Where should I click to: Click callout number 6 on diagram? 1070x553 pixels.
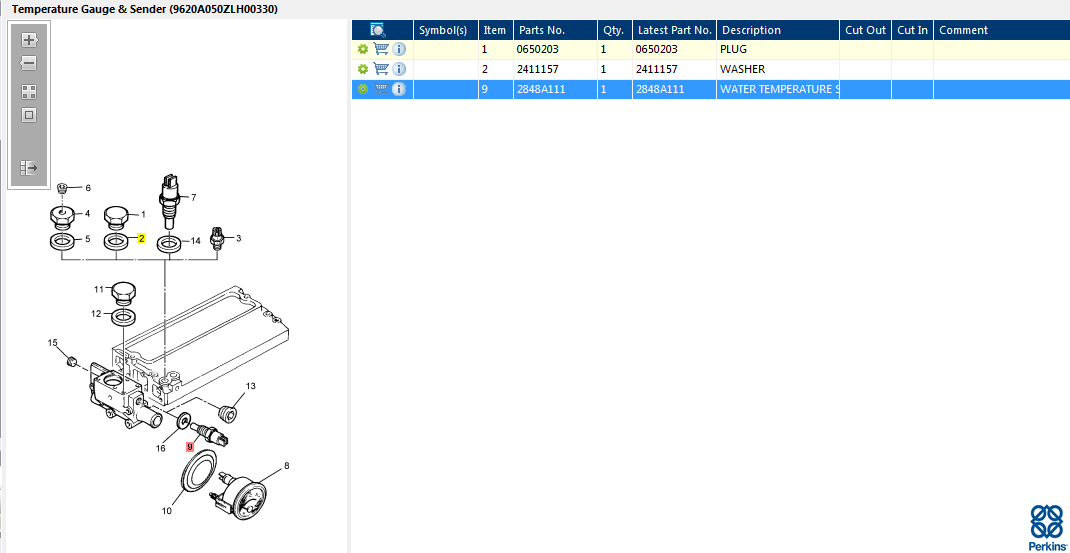87,188
